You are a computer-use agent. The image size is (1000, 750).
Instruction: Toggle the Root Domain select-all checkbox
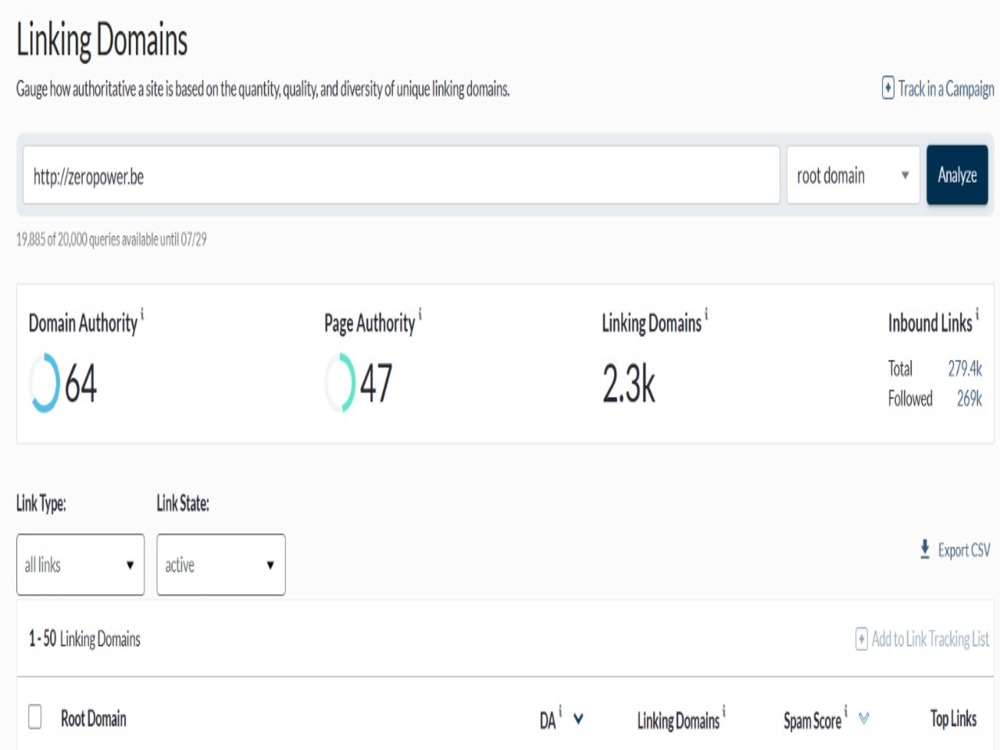click(x=35, y=716)
